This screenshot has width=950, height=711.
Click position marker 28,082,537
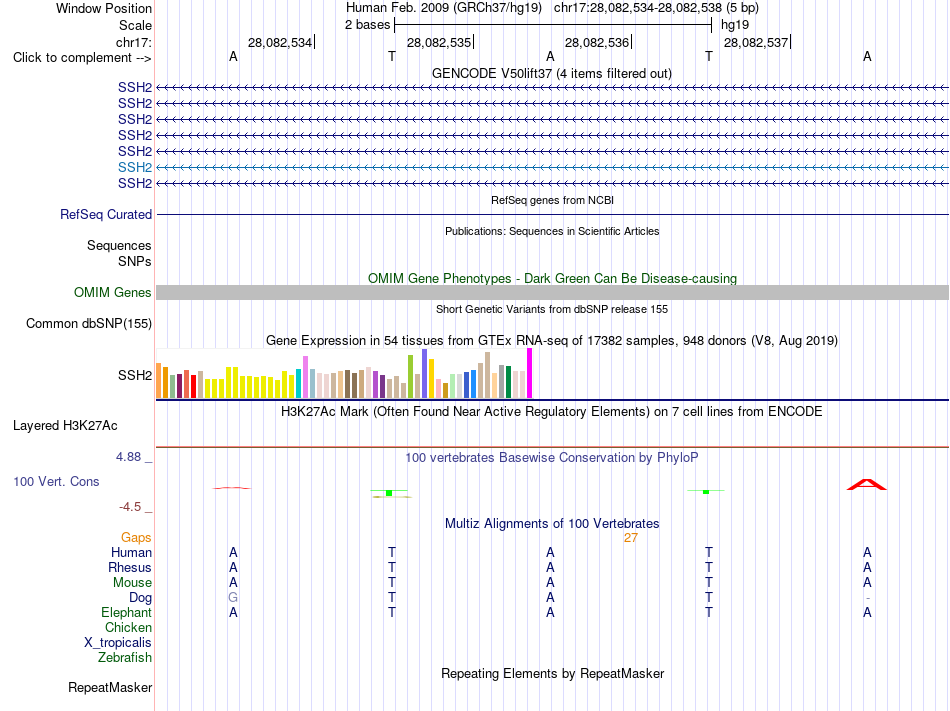point(756,42)
